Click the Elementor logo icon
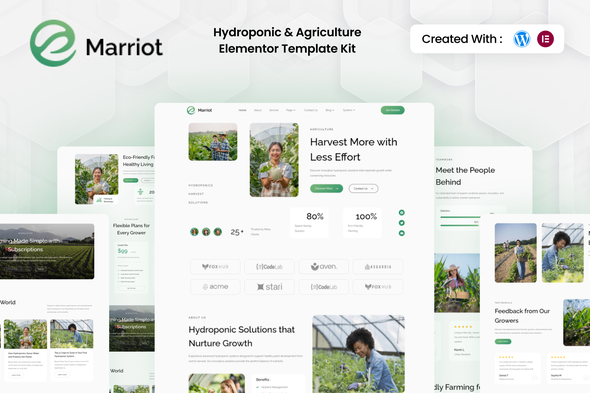This screenshot has width=590, height=393. point(545,39)
